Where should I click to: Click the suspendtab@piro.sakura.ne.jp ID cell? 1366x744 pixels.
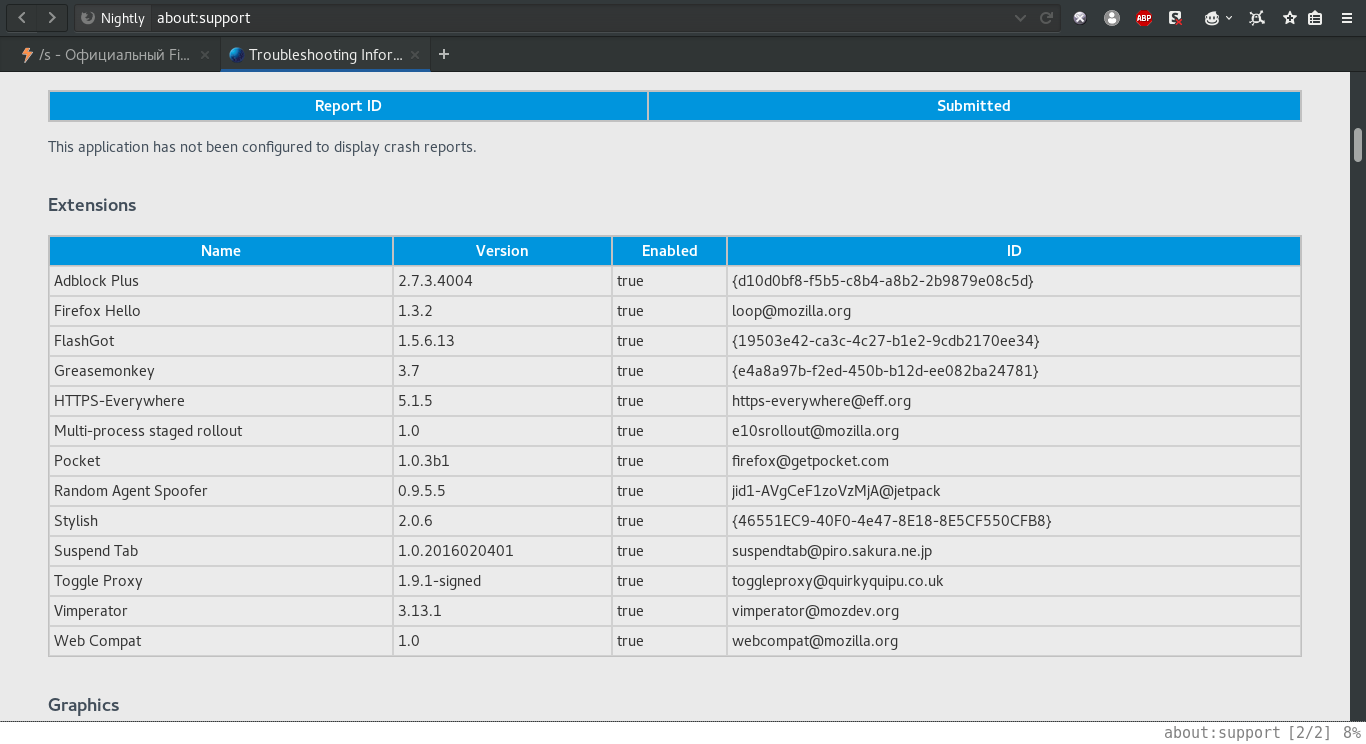1014,551
